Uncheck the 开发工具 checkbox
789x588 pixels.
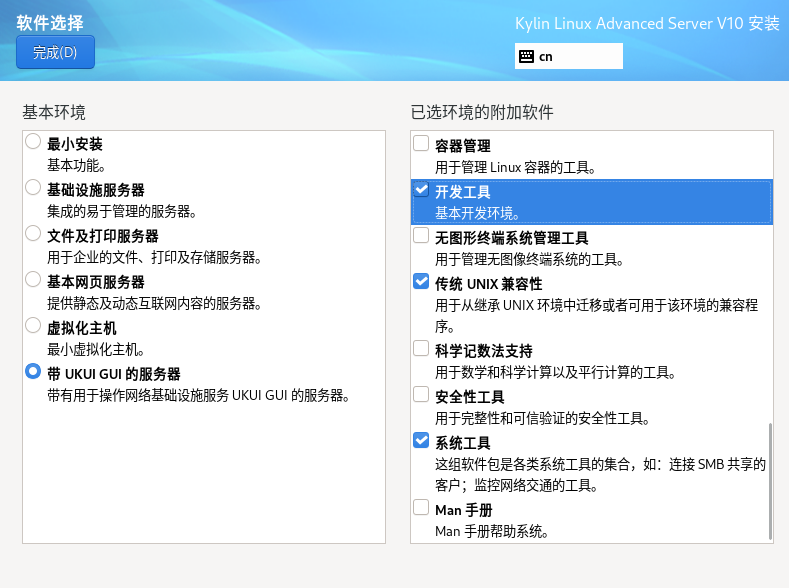click(x=421, y=189)
